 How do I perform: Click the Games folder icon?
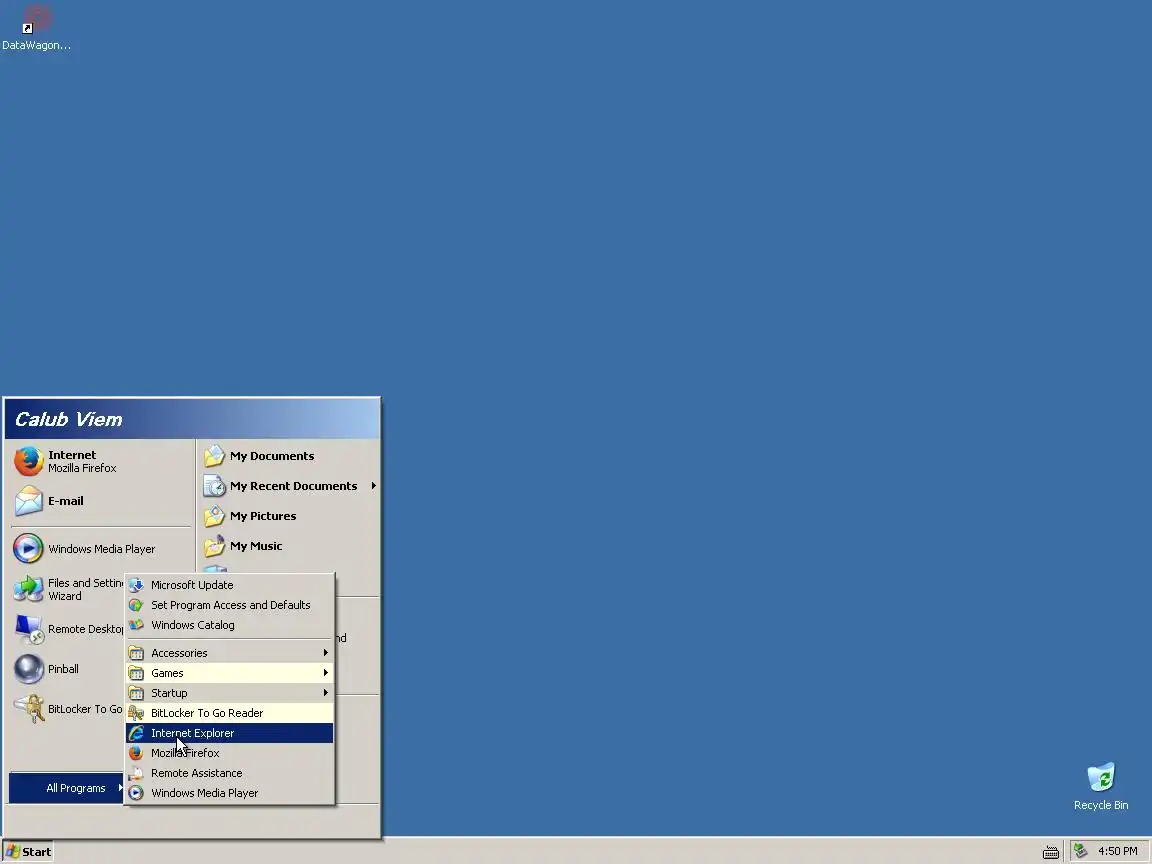(136, 673)
